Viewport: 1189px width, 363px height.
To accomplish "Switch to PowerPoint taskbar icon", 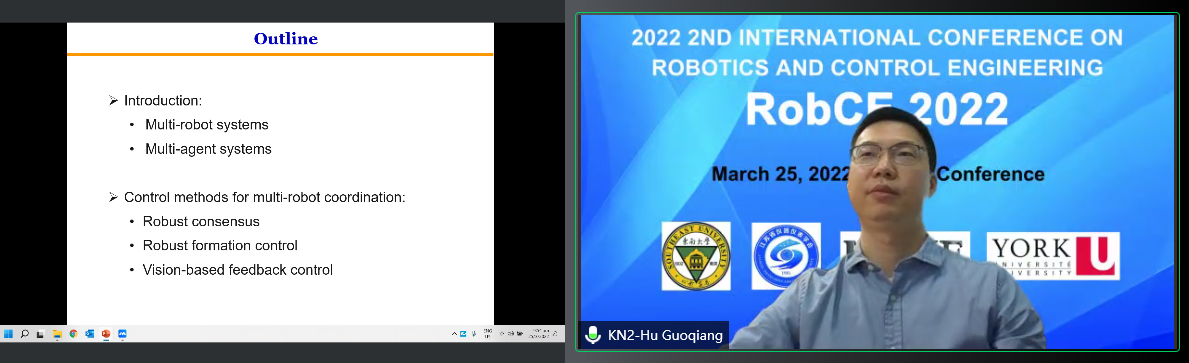I will tap(106, 333).
